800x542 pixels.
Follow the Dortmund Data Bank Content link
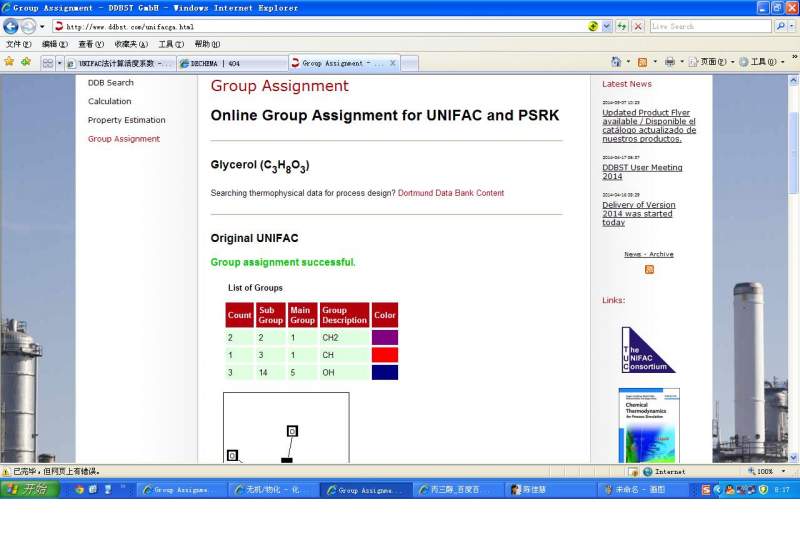(x=451, y=193)
